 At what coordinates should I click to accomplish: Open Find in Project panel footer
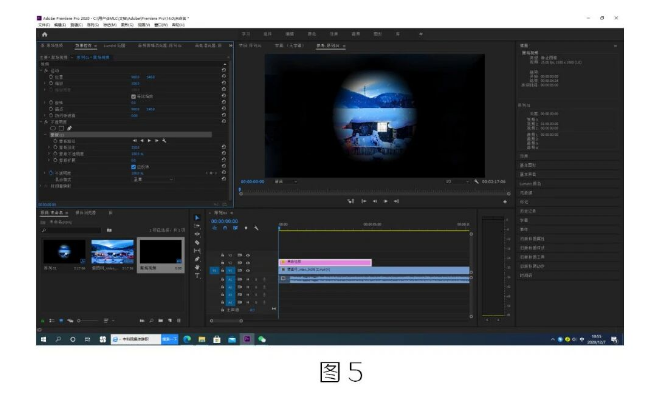pos(151,321)
